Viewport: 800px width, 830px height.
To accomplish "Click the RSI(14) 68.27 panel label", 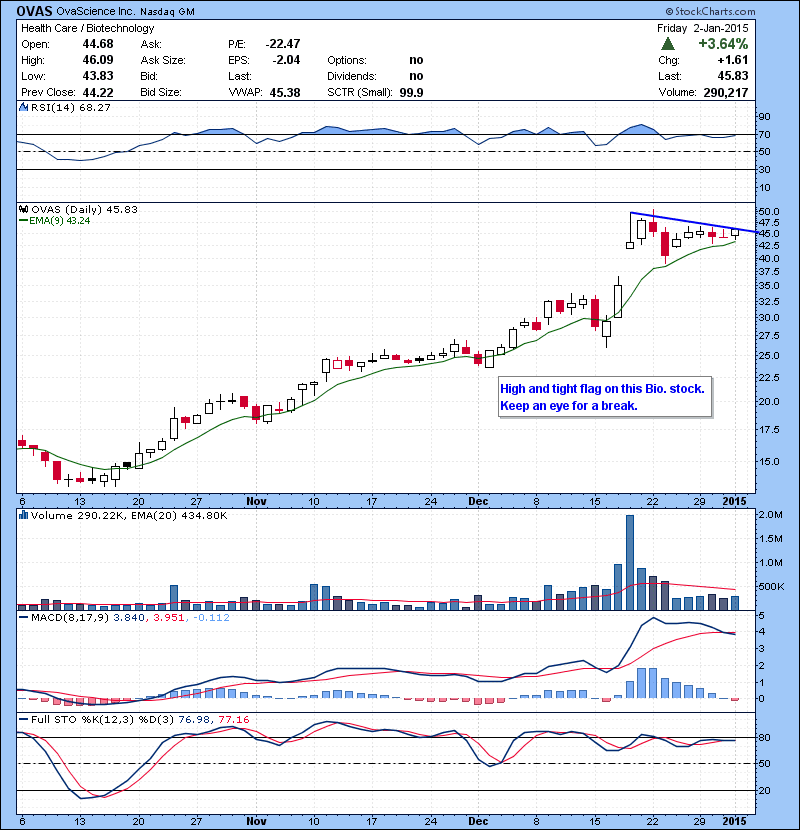I will [x=70, y=107].
